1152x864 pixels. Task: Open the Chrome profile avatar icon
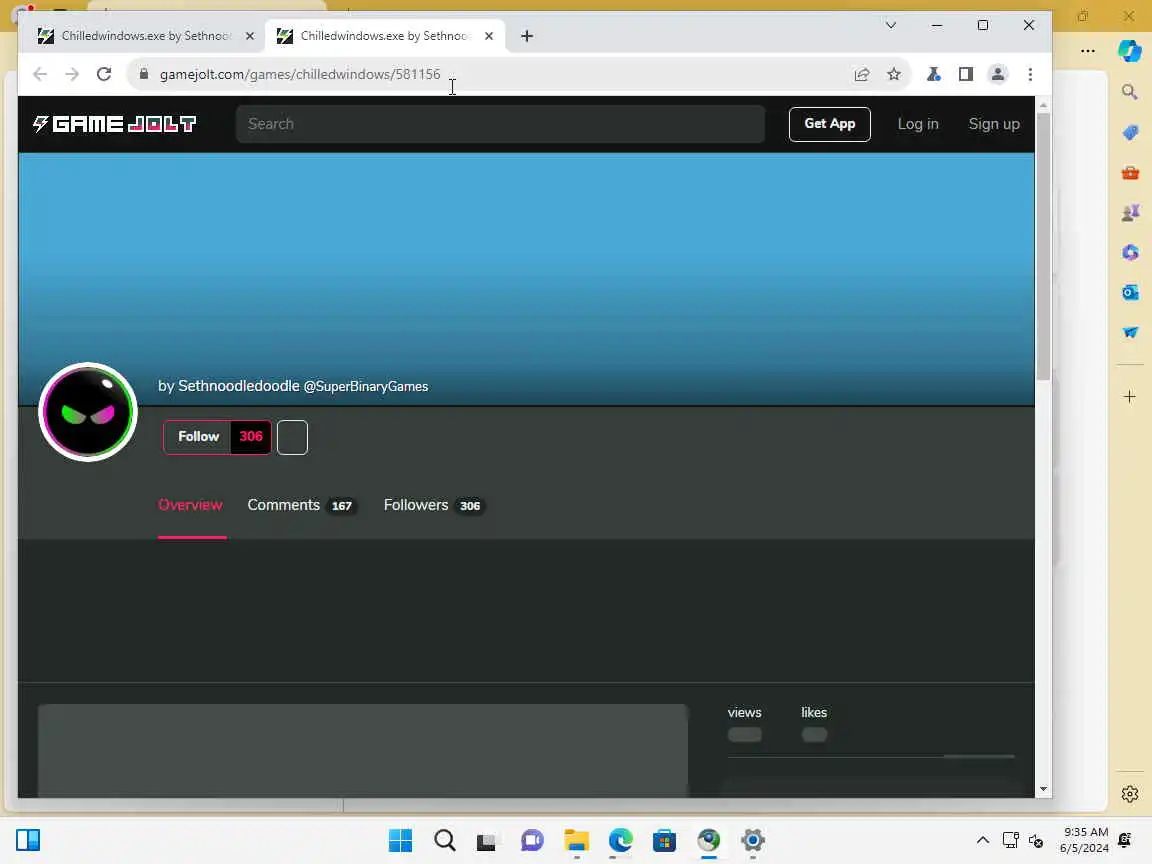click(x=998, y=74)
